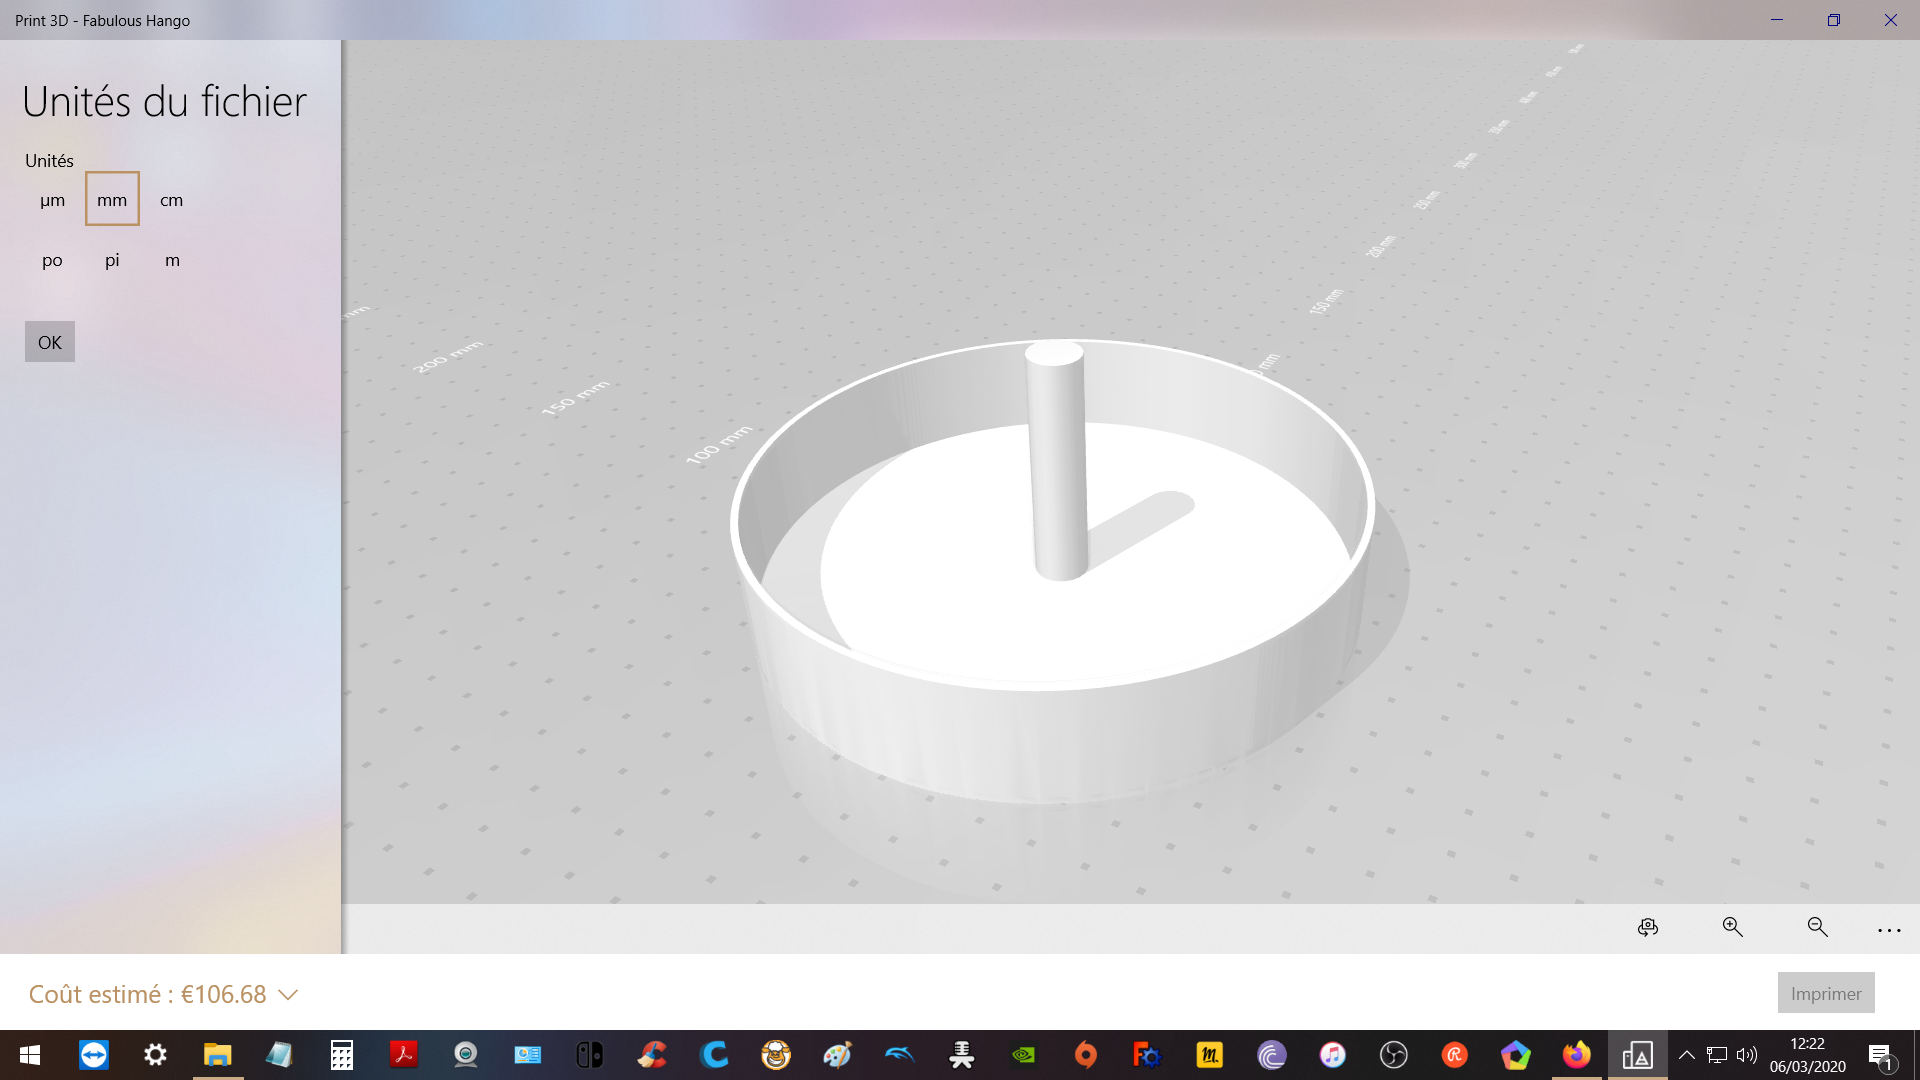The image size is (1920, 1080).
Task: Select the cm unit option
Action: click(172, 200)
